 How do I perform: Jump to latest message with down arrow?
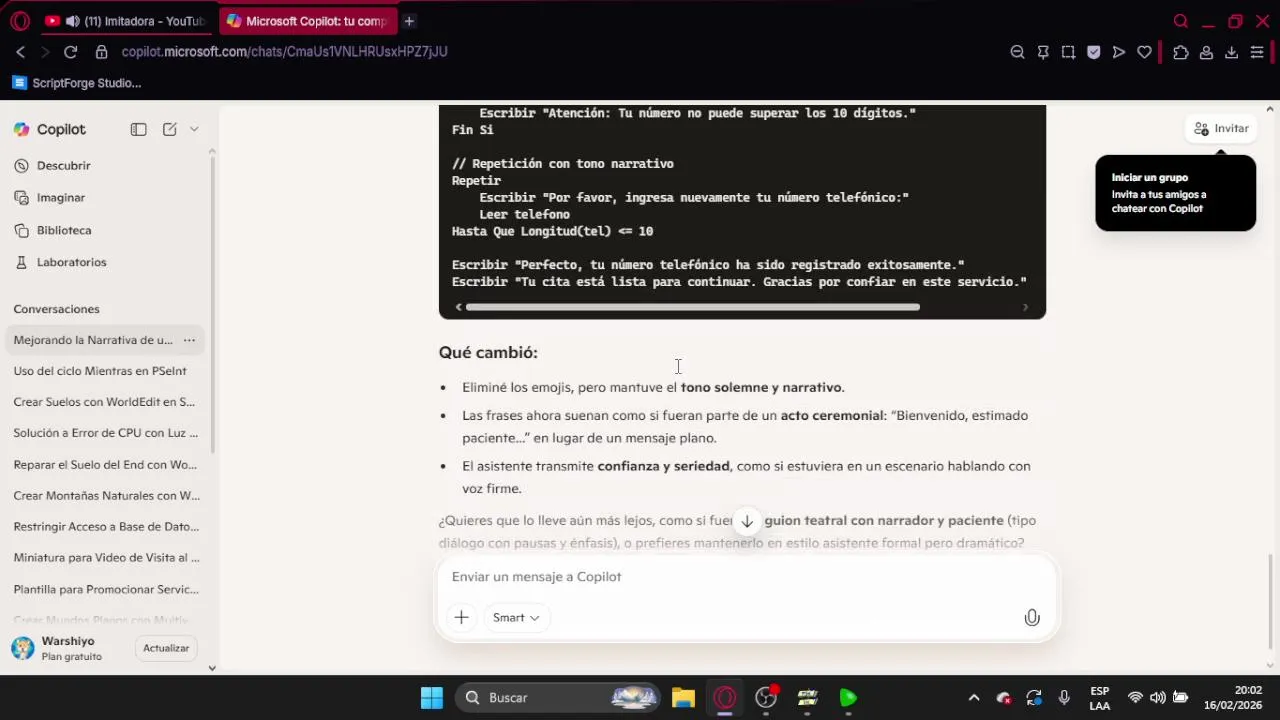point(747,521)
